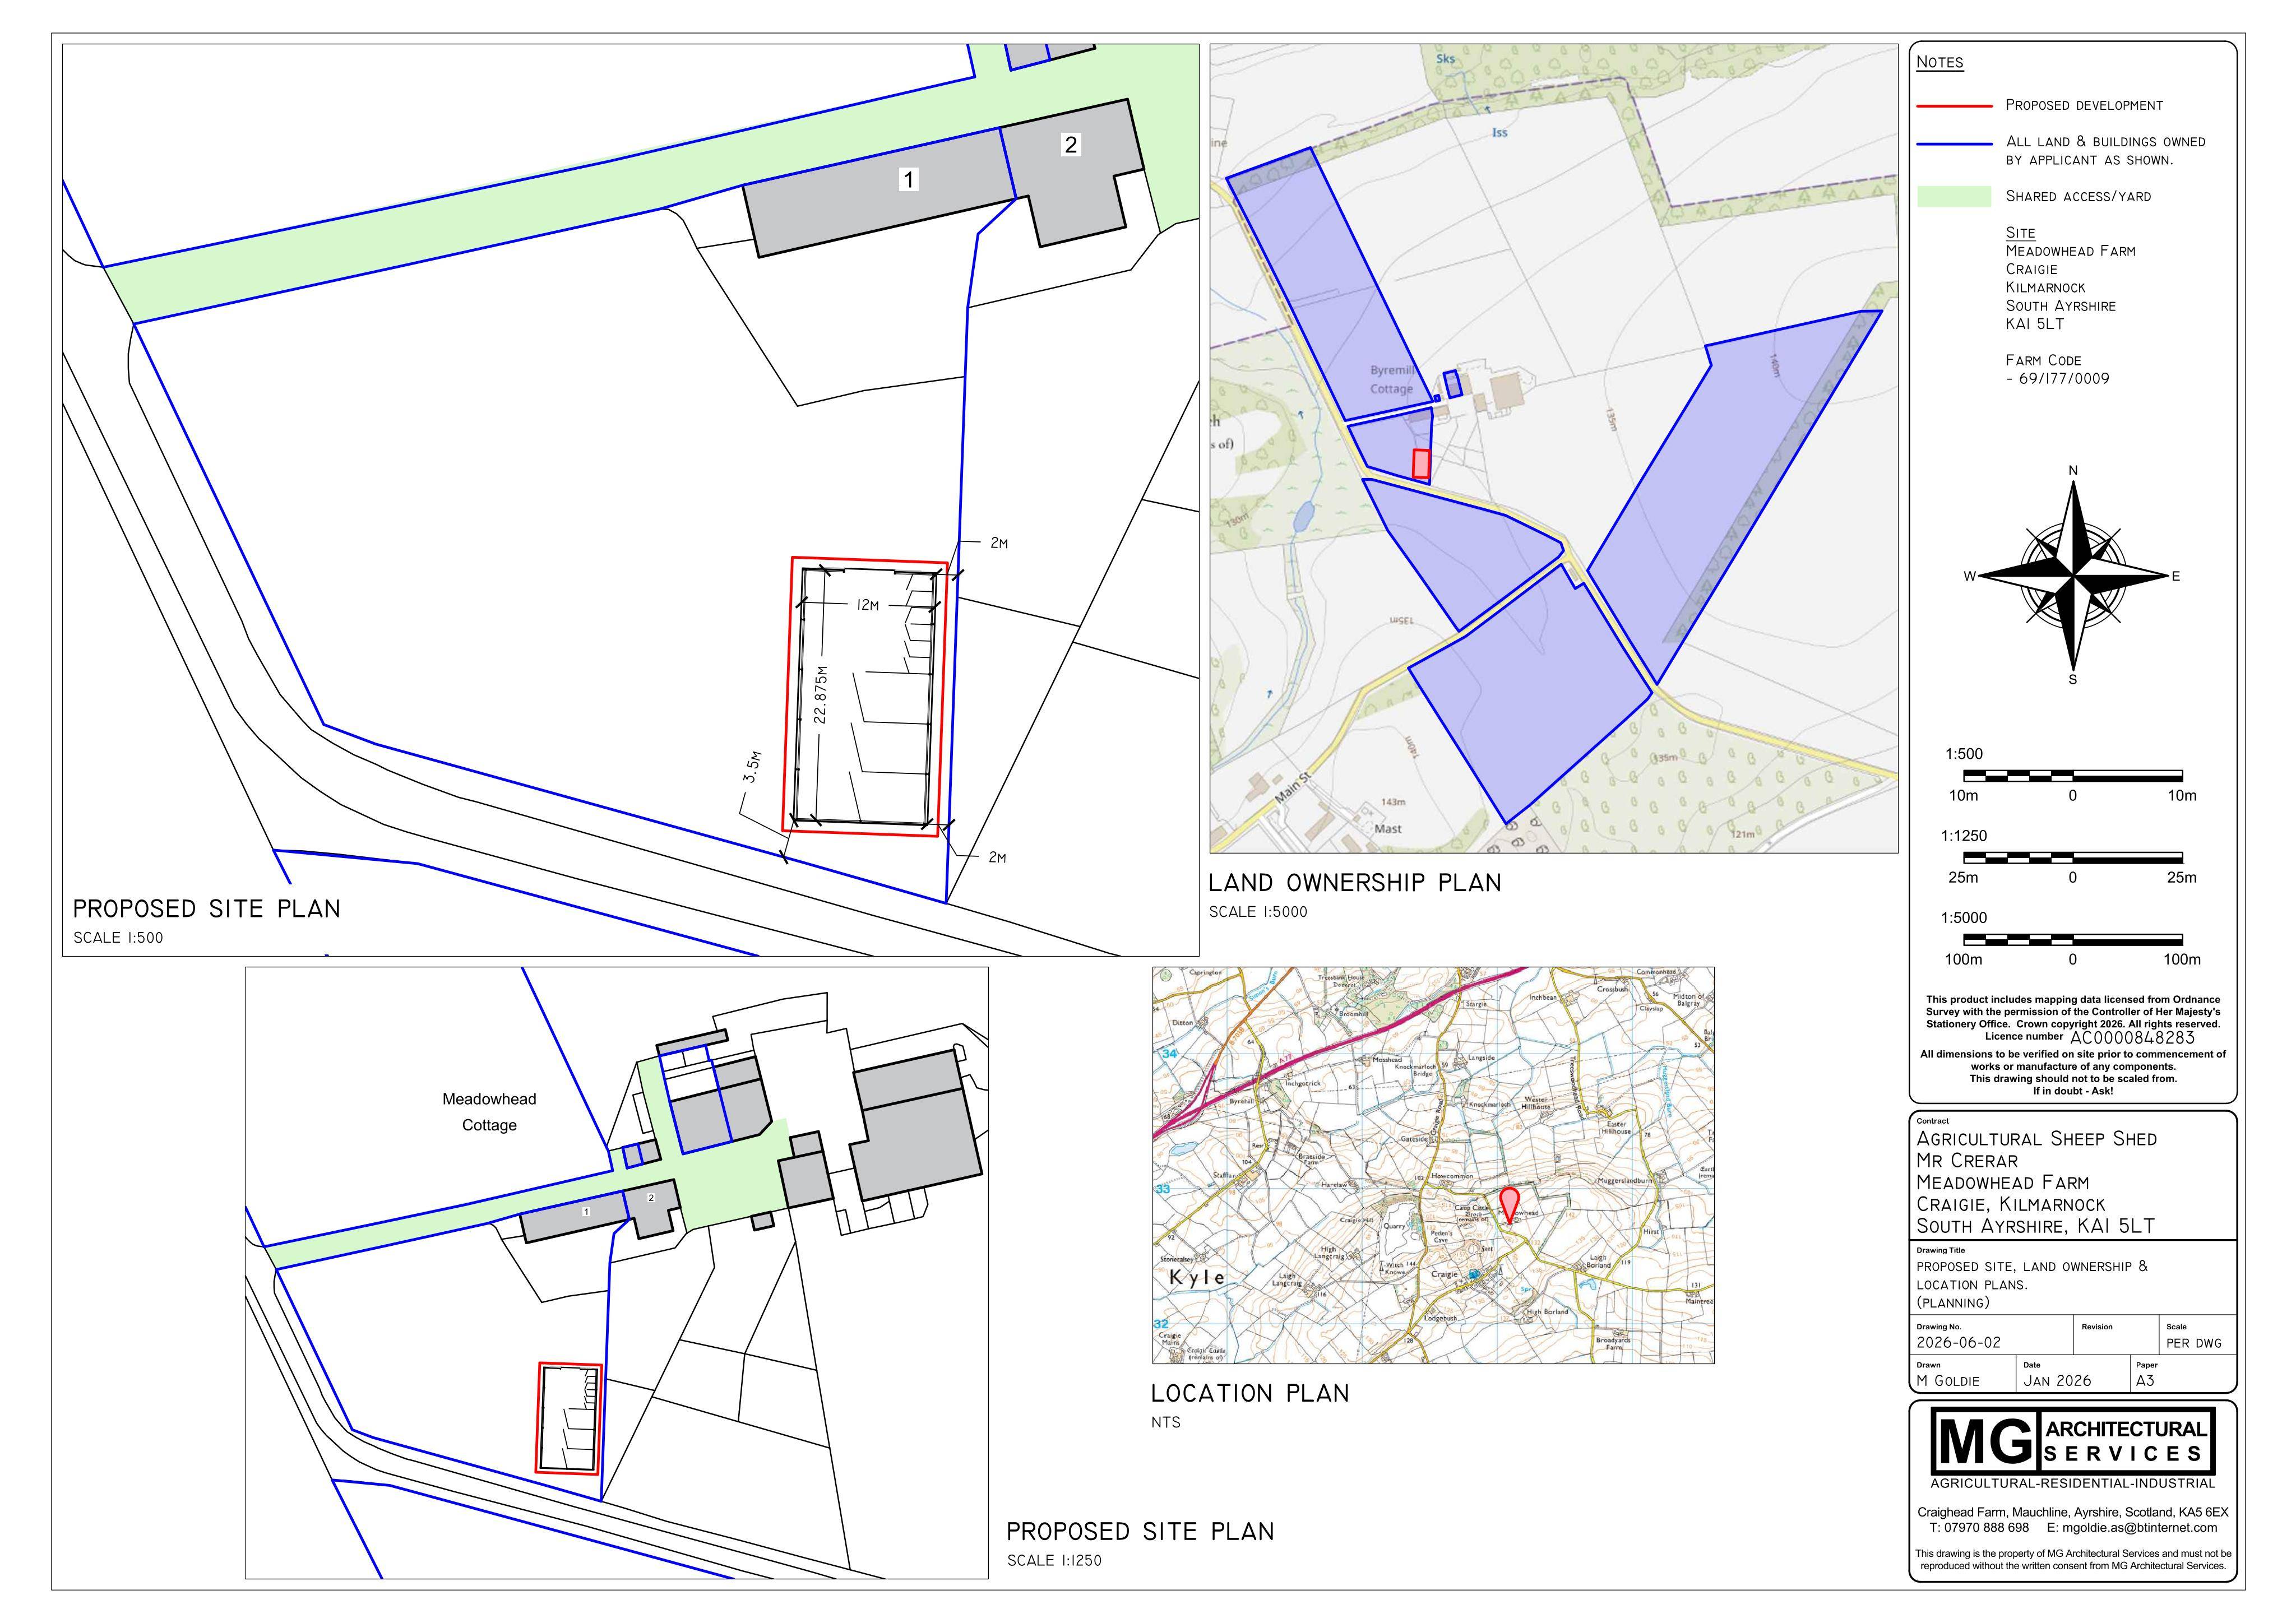
Task: Click building number 1 on 1:500 plan
Action: (x=908, y=179)
